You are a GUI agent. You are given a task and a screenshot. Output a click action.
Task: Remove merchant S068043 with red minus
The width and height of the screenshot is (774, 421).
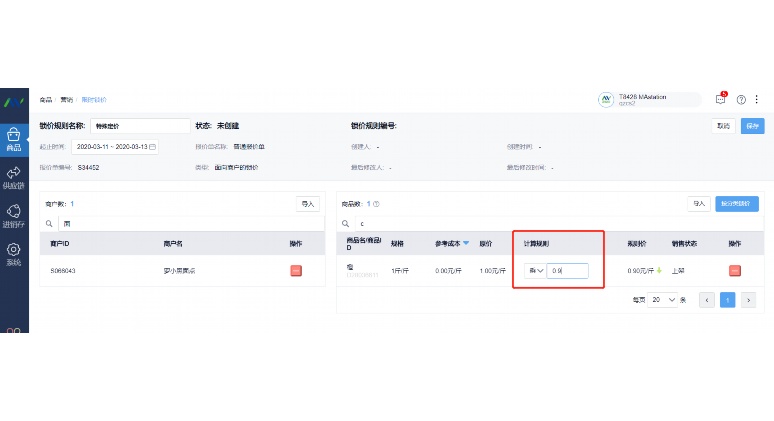coord(296,270)
